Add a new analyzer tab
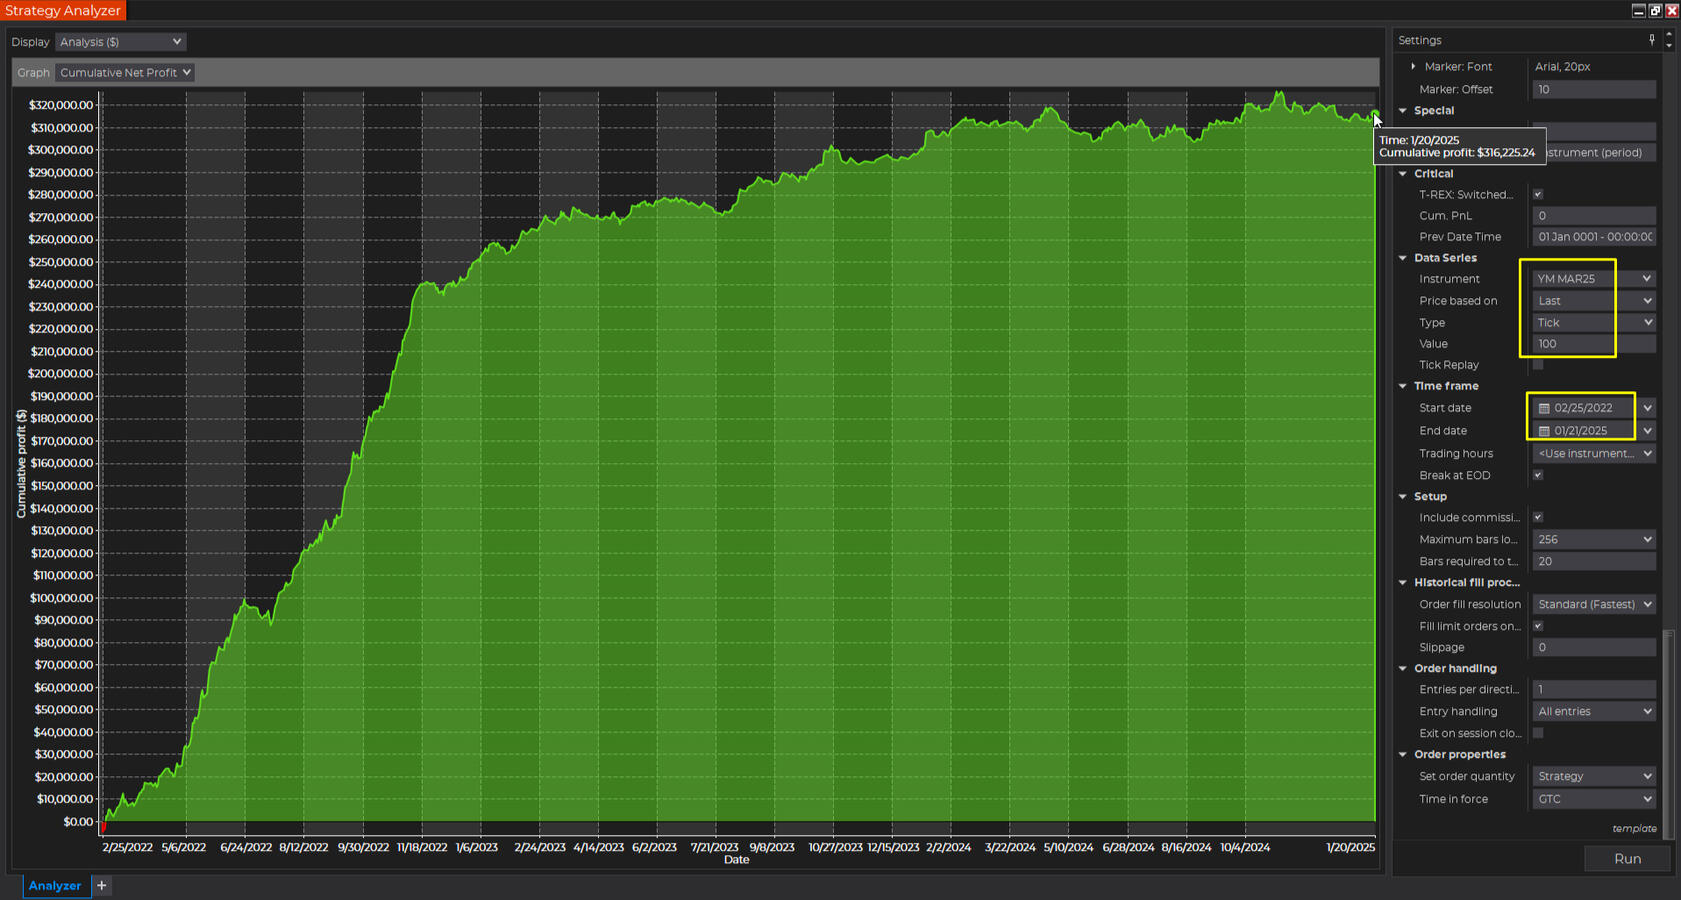The height and width of the screenshot is (900, 1681). (101, 885)
